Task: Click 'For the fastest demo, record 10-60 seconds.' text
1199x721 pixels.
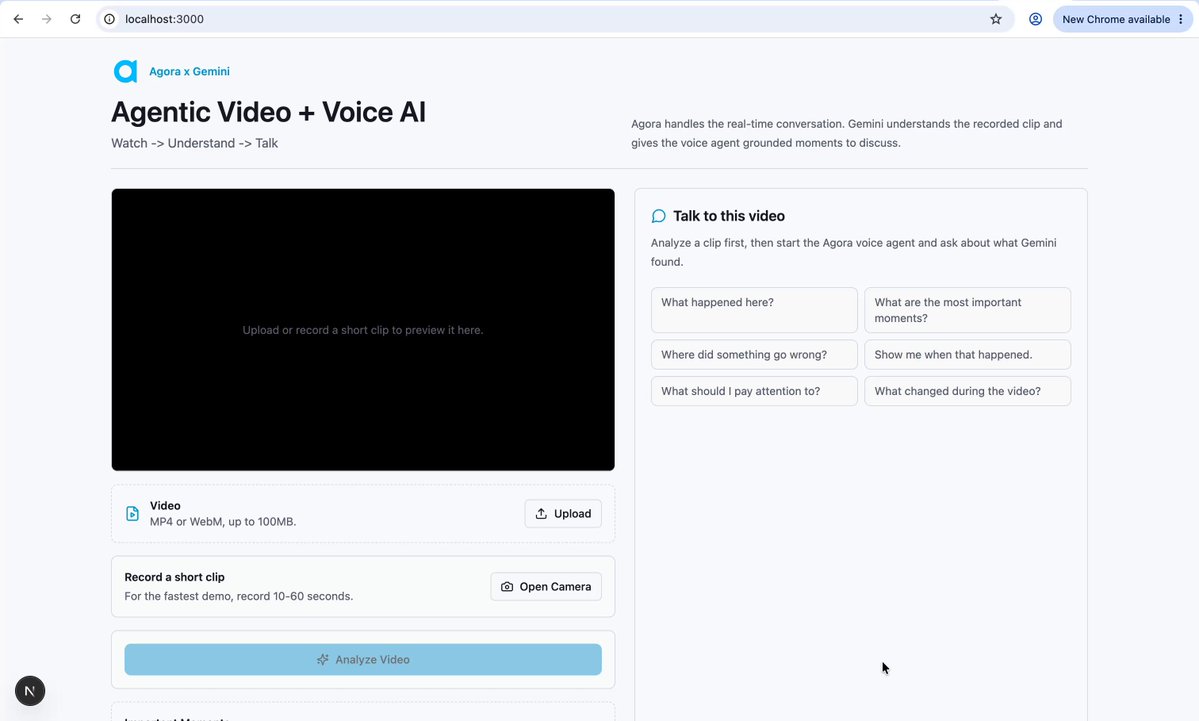Action: 239,596
